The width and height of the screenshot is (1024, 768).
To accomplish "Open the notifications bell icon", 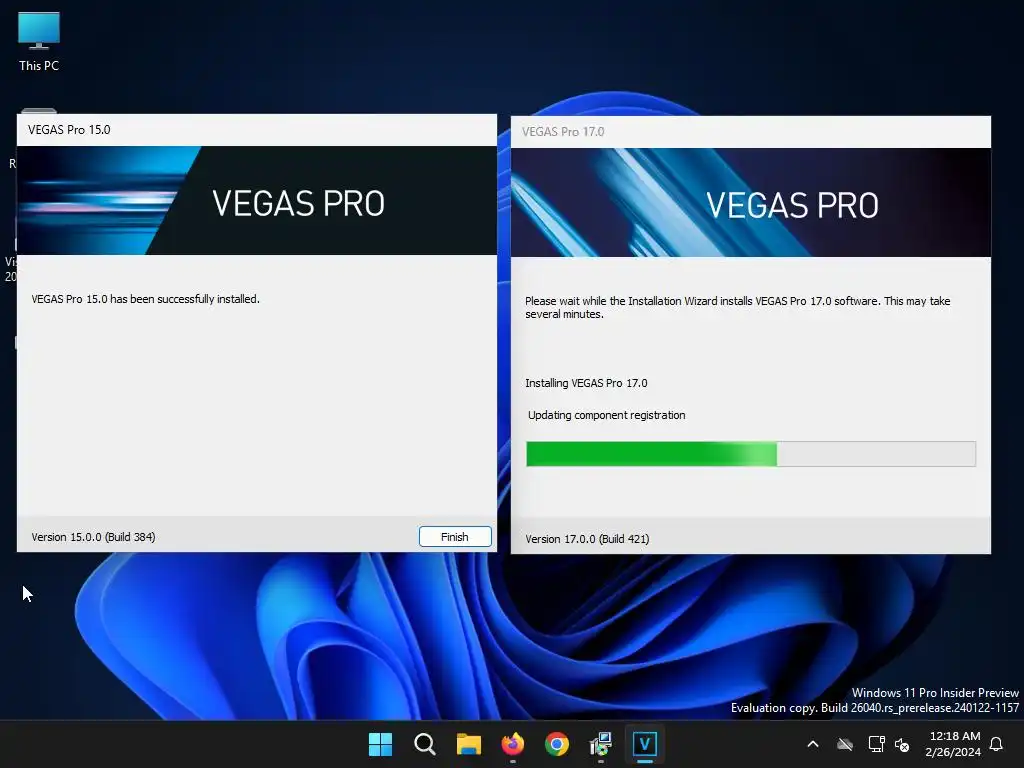I will point(997,744).
